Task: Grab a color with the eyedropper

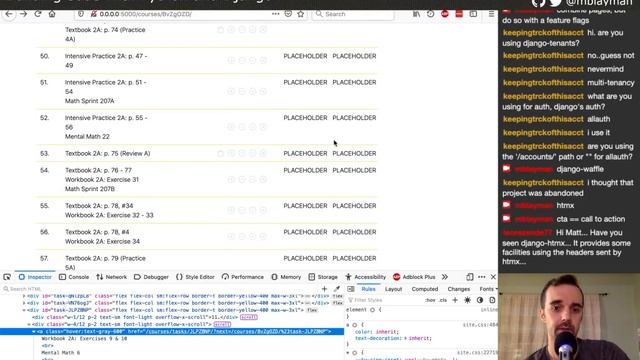Action: (337, 289)
